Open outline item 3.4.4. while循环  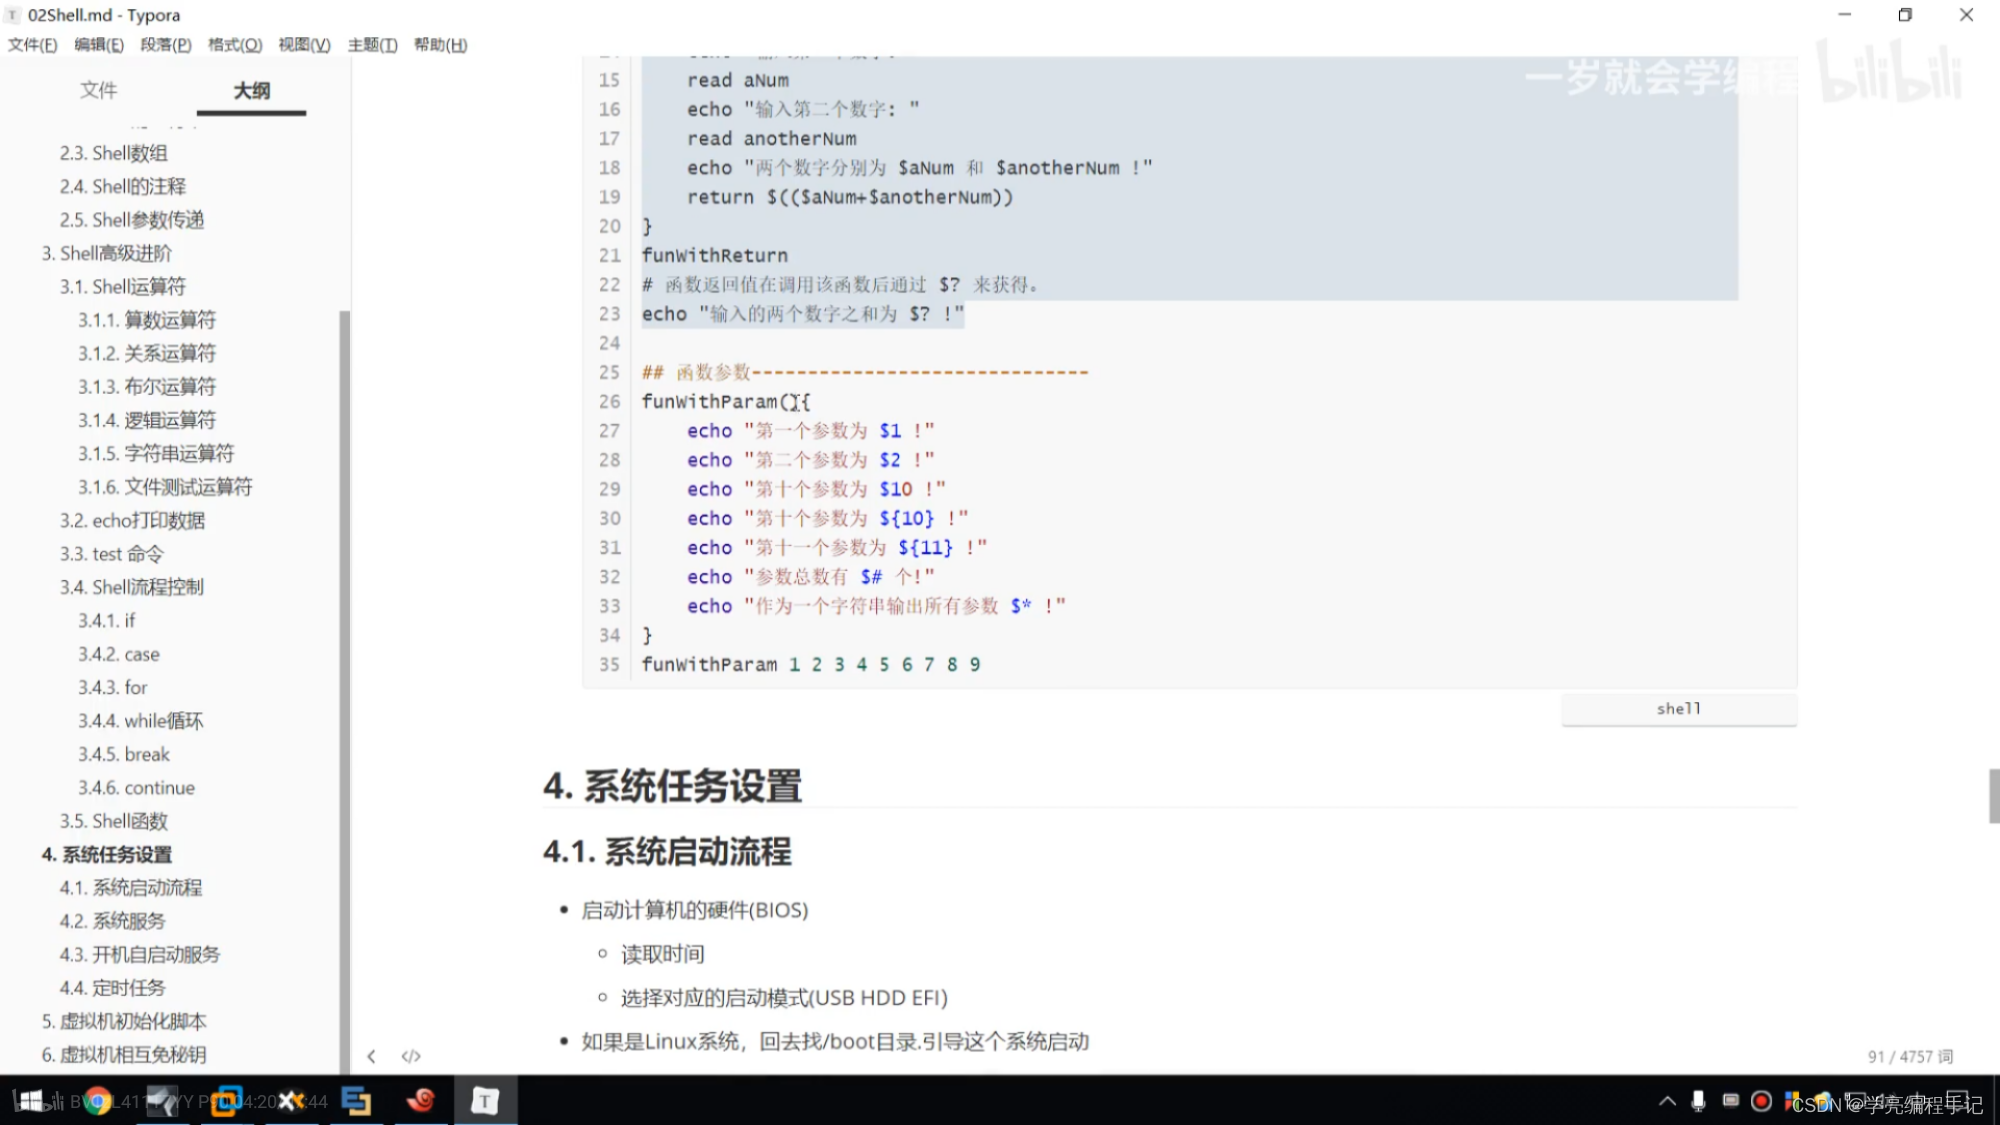[140, 721]
